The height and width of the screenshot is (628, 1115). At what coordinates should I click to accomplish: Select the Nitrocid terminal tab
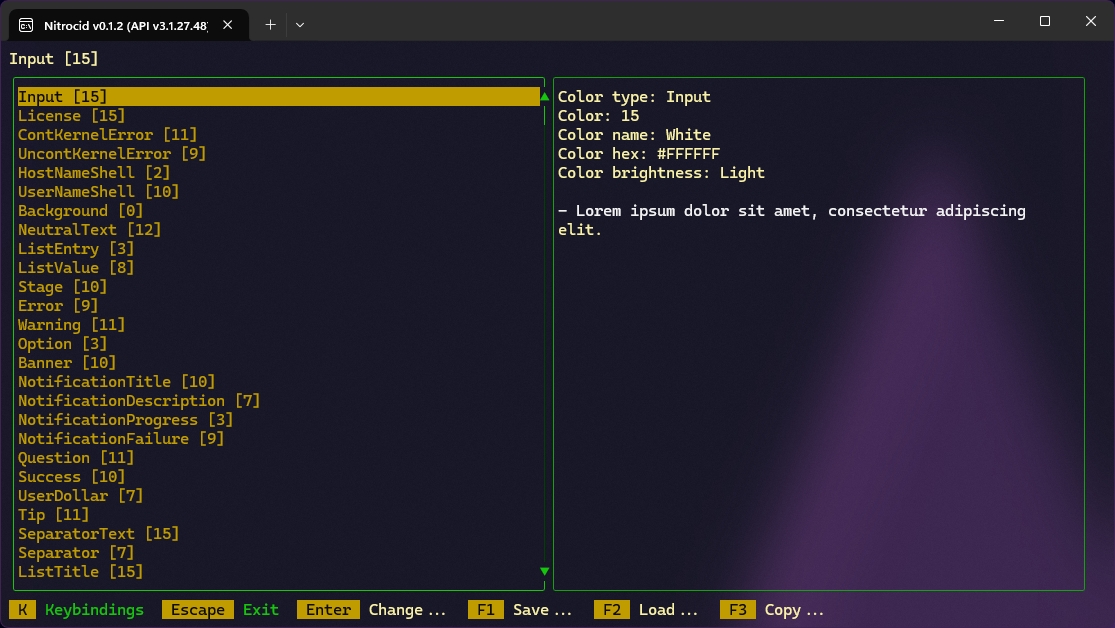(x=125, y=24)
